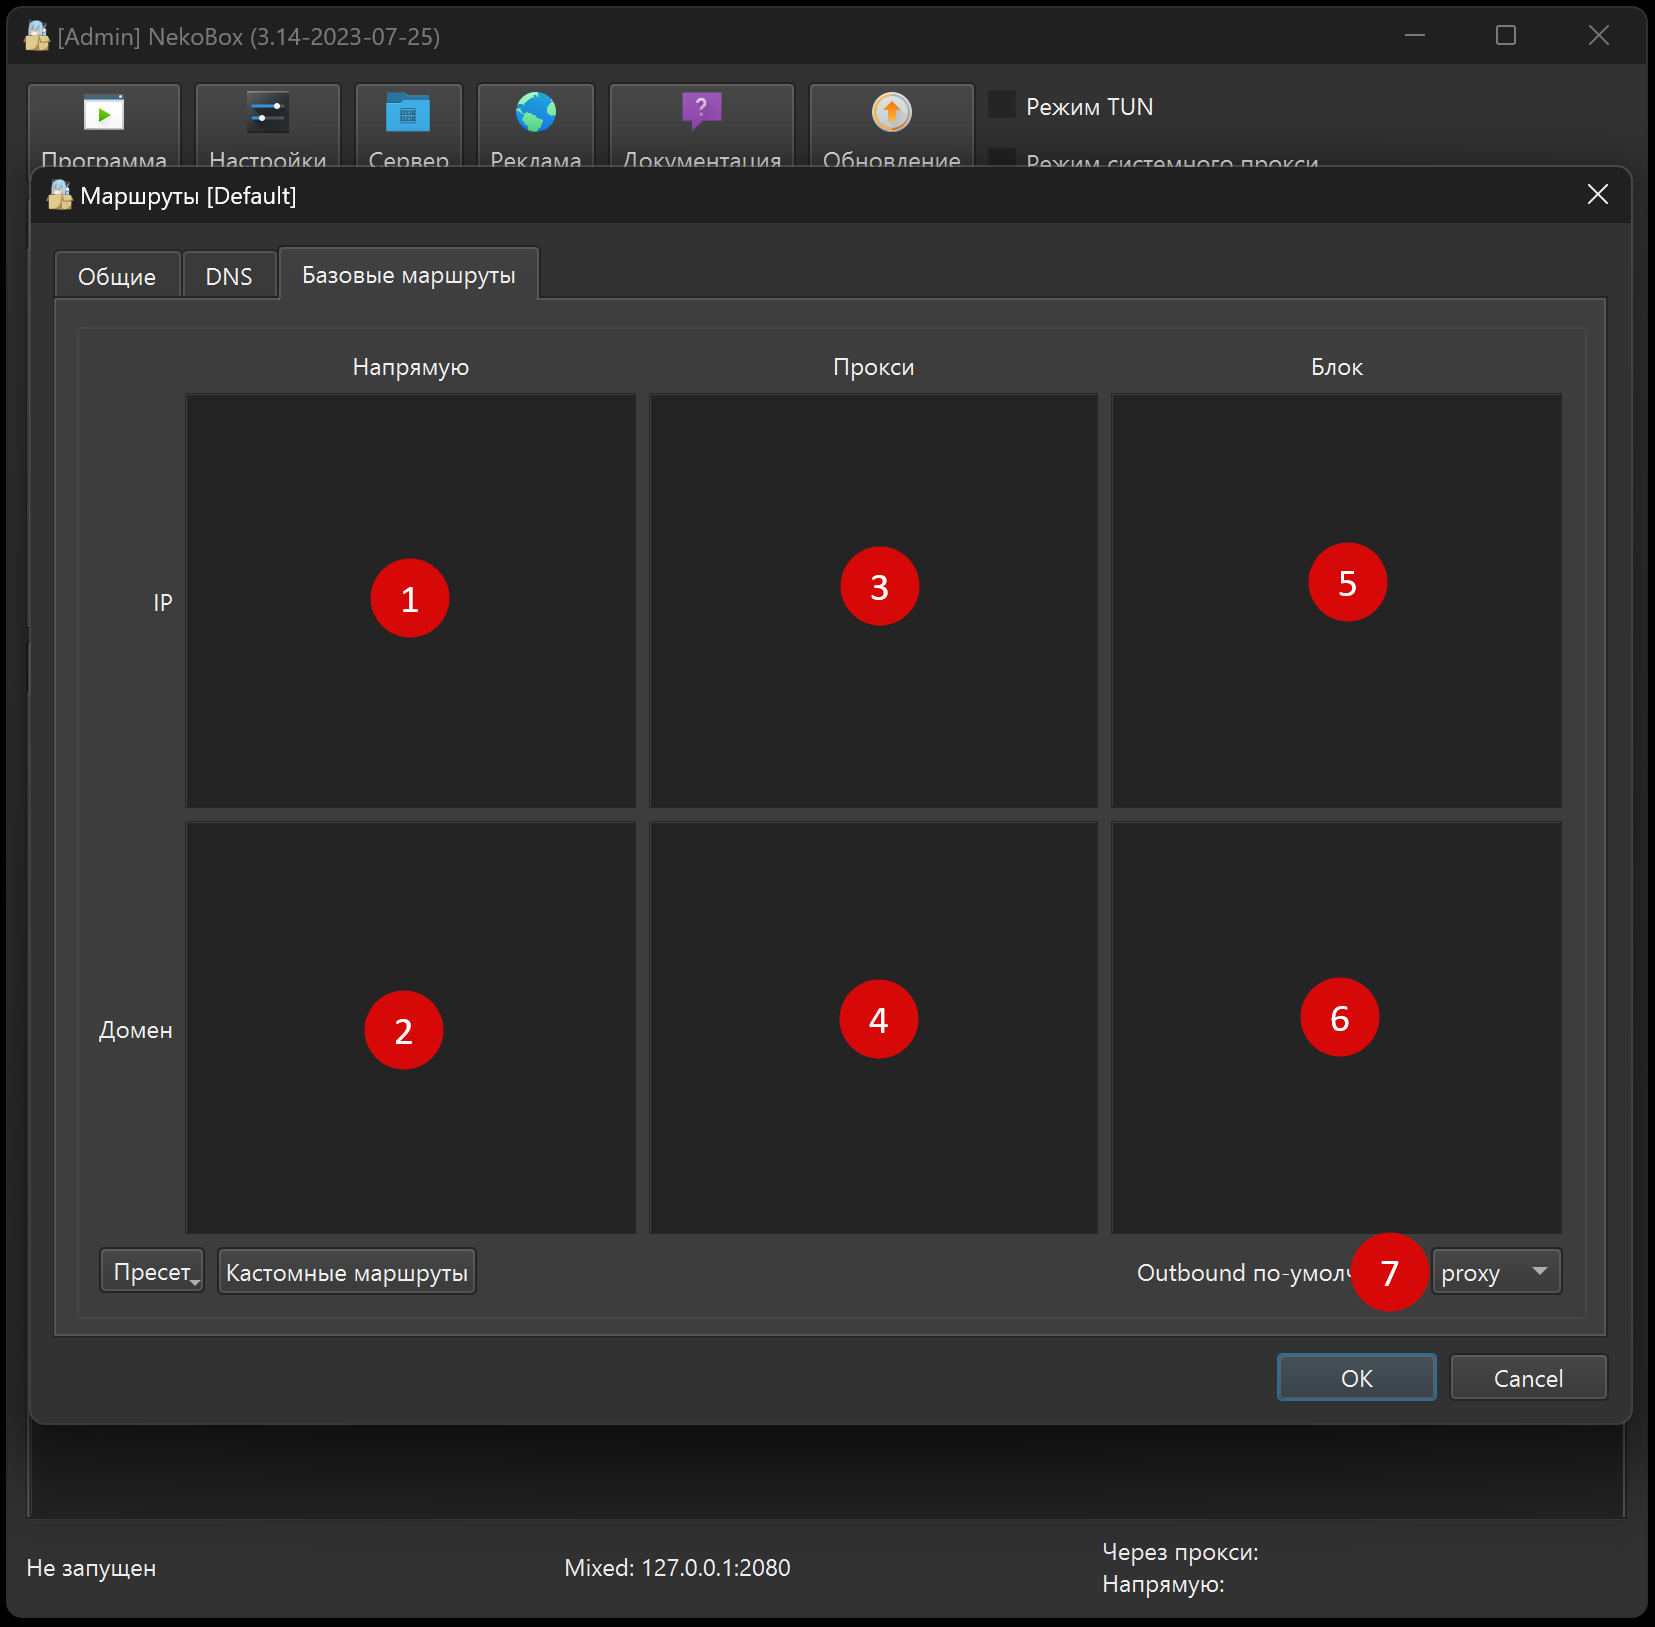
Task: Confirm routes with the OK button
Action: click(1356, 1378)
